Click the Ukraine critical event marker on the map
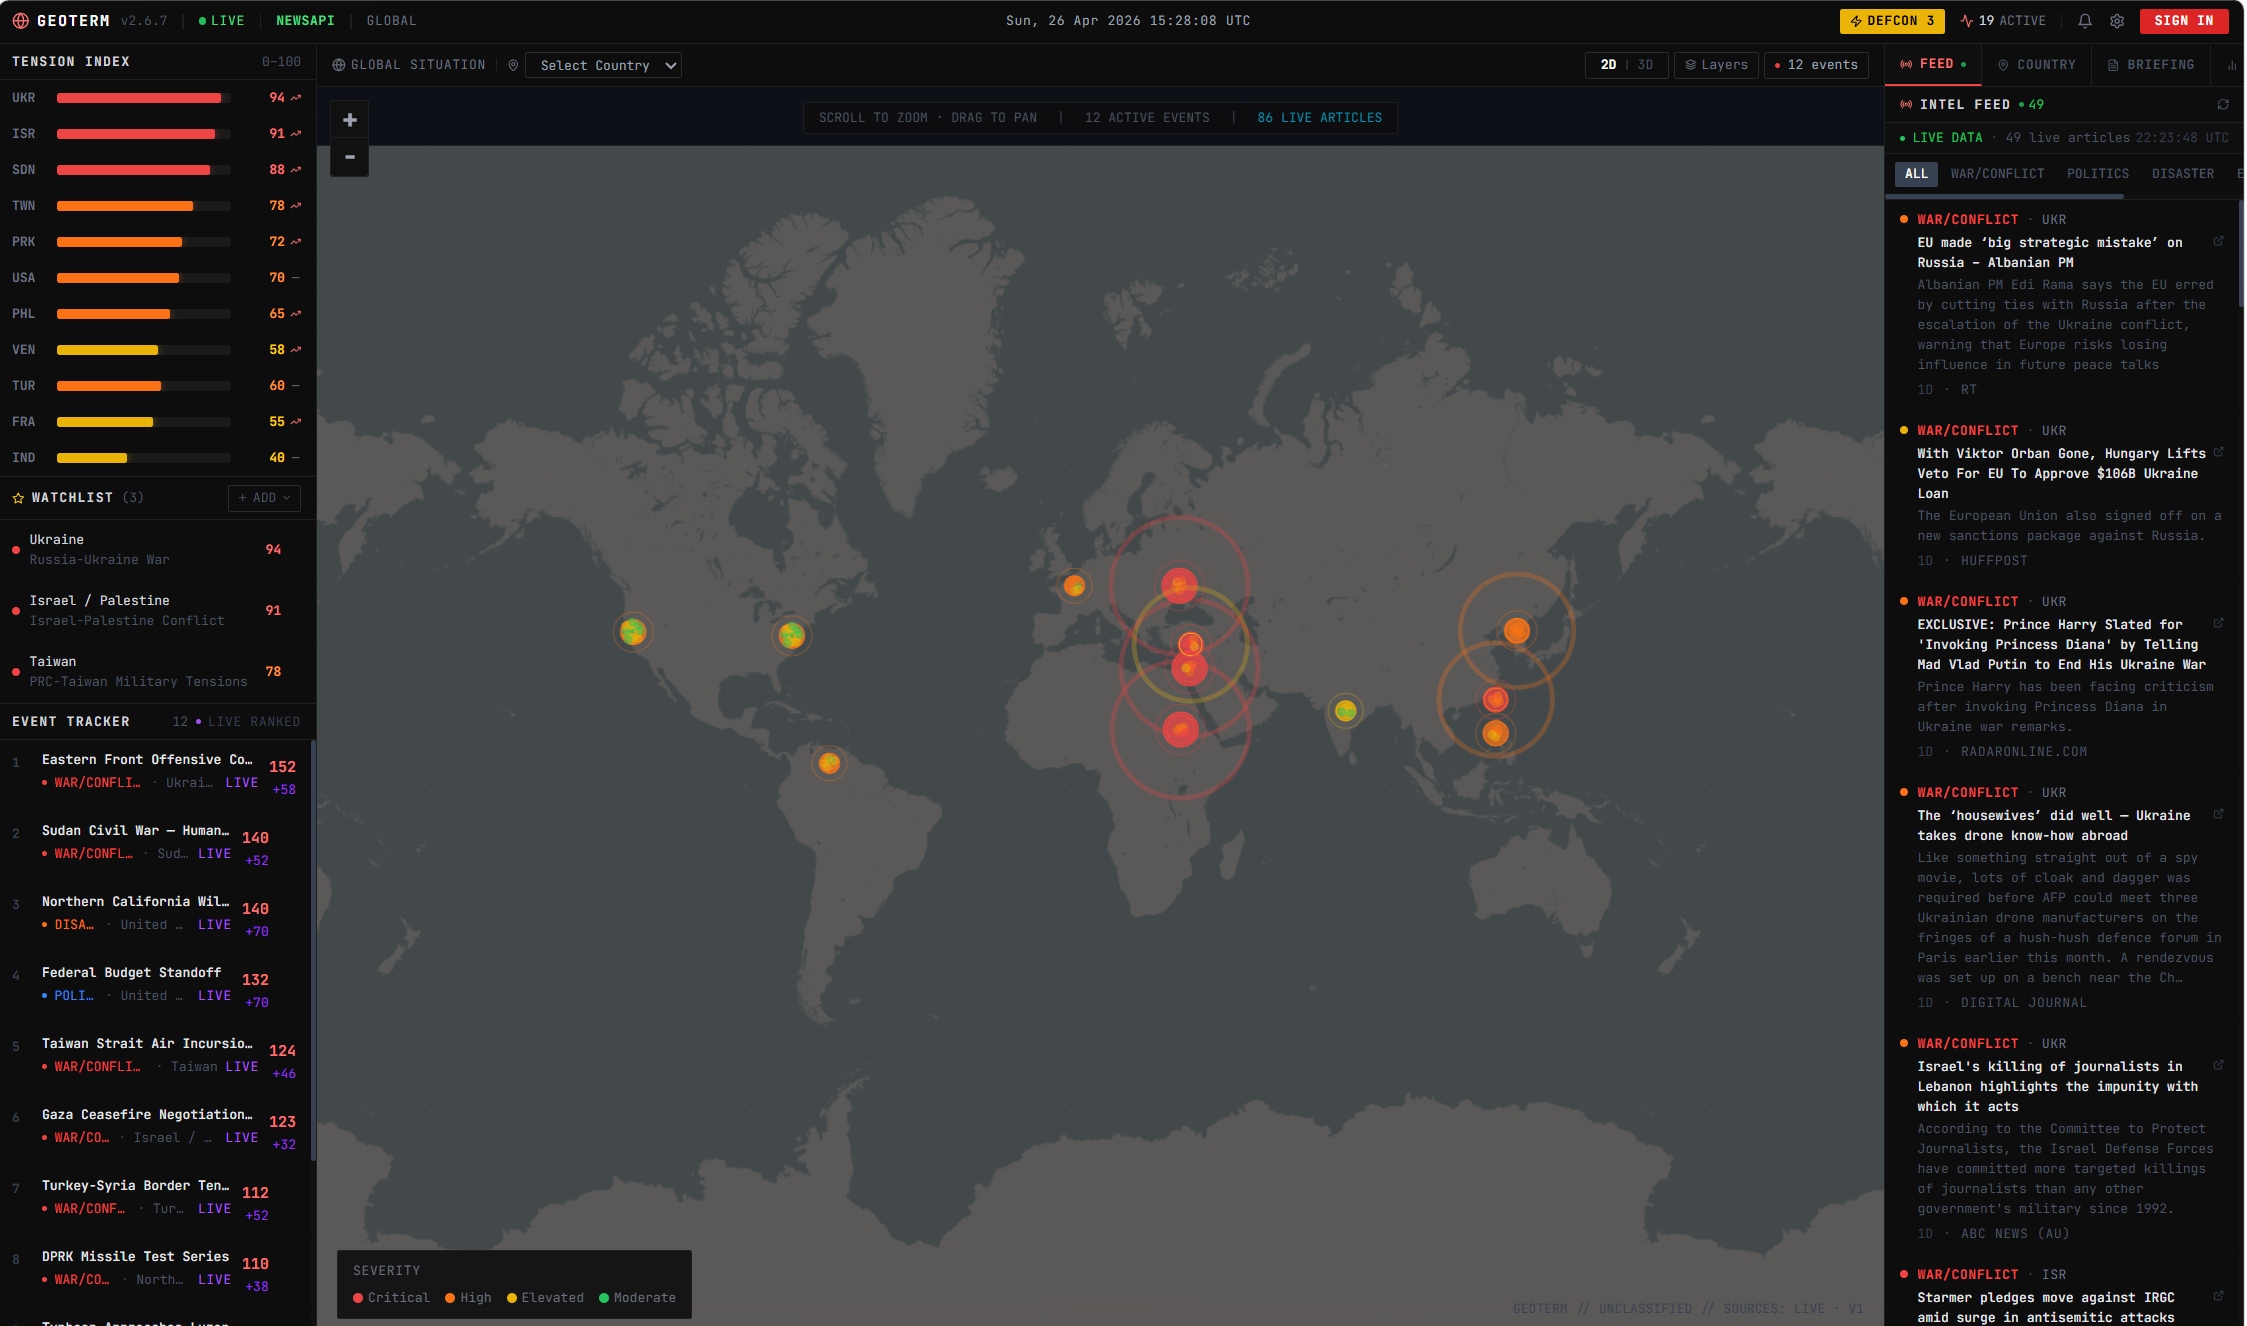2247x1326 pixels. [x=1179, y=586]
